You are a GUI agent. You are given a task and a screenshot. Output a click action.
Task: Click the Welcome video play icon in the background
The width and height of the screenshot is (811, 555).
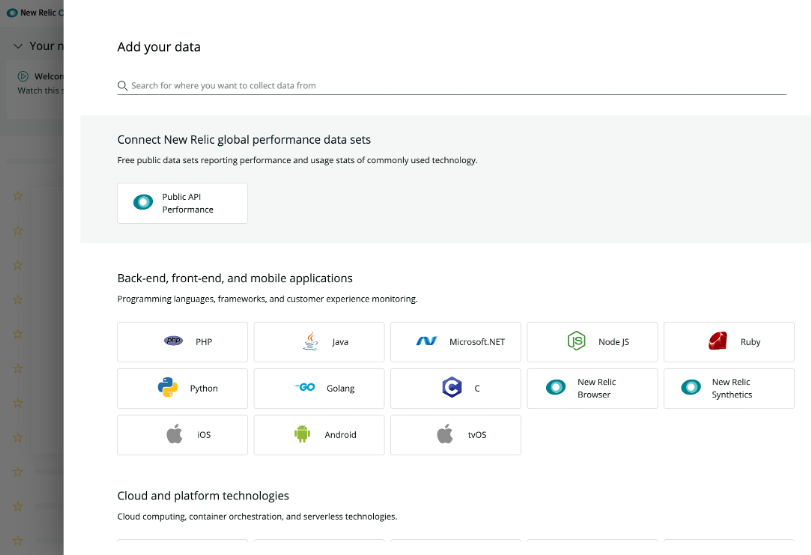(x=23, y=77)
